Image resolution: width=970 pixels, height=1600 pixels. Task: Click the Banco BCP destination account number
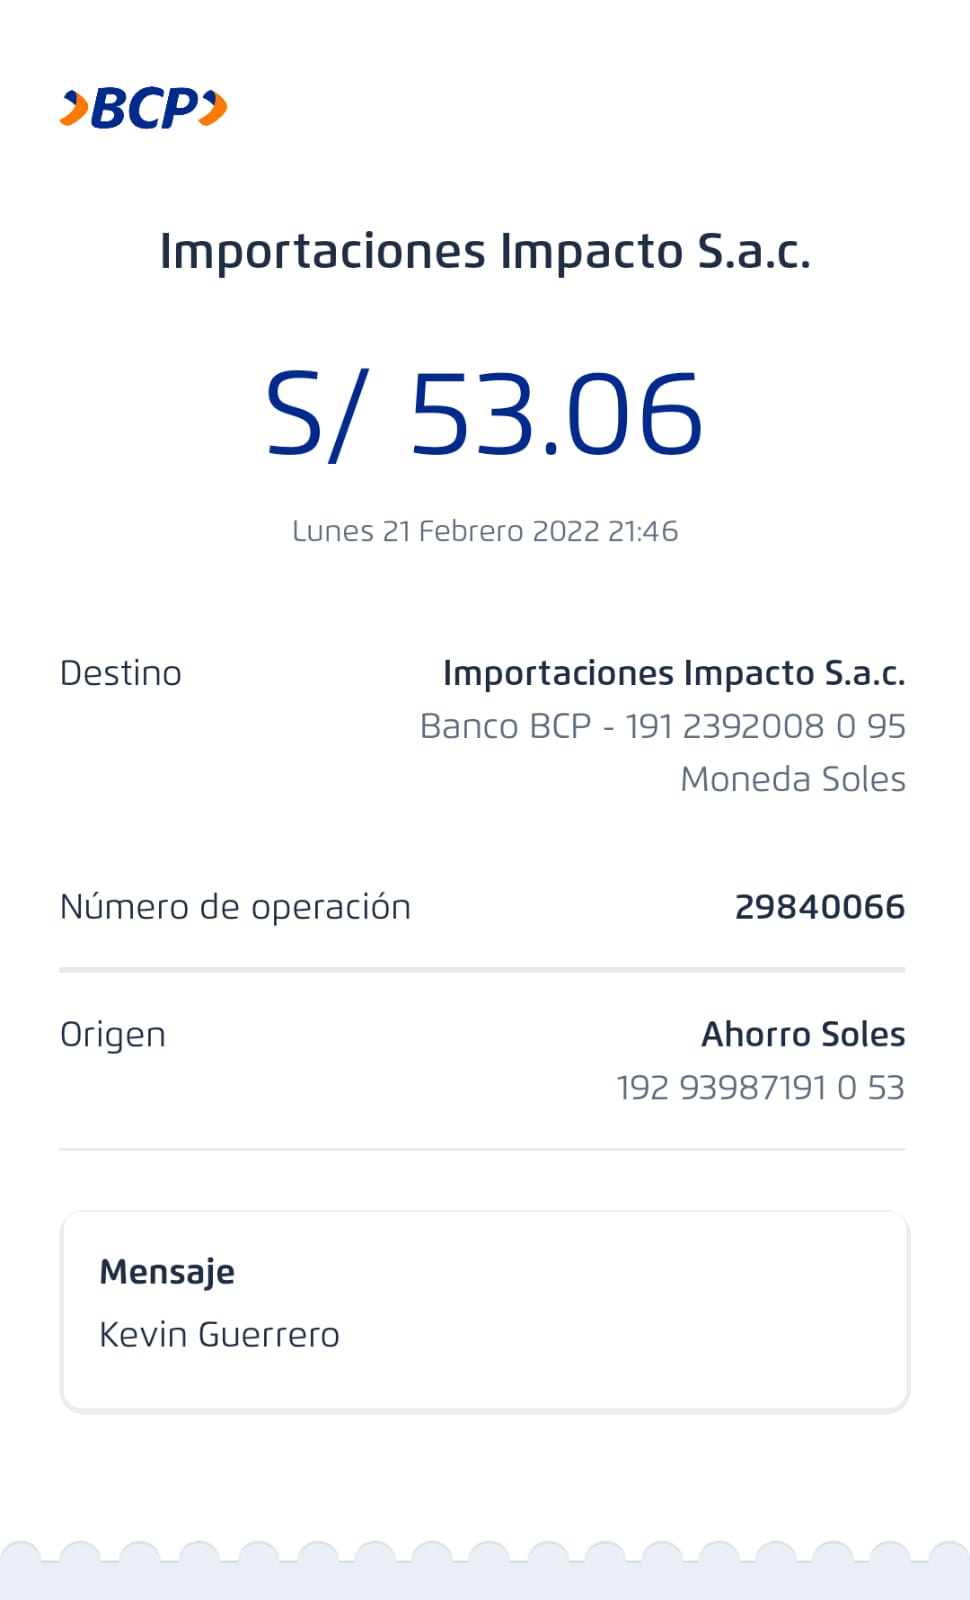pos(663,727)
